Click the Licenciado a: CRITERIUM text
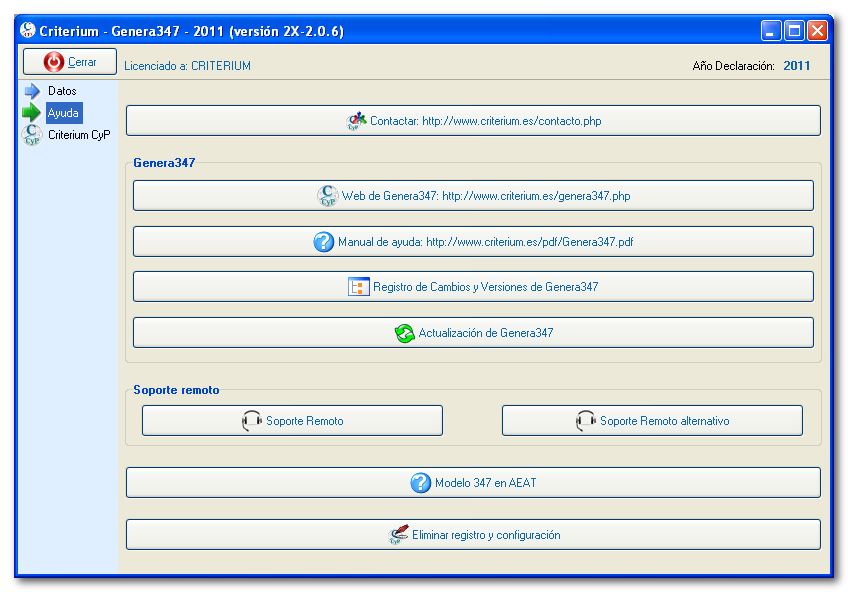 coord(187,66)
